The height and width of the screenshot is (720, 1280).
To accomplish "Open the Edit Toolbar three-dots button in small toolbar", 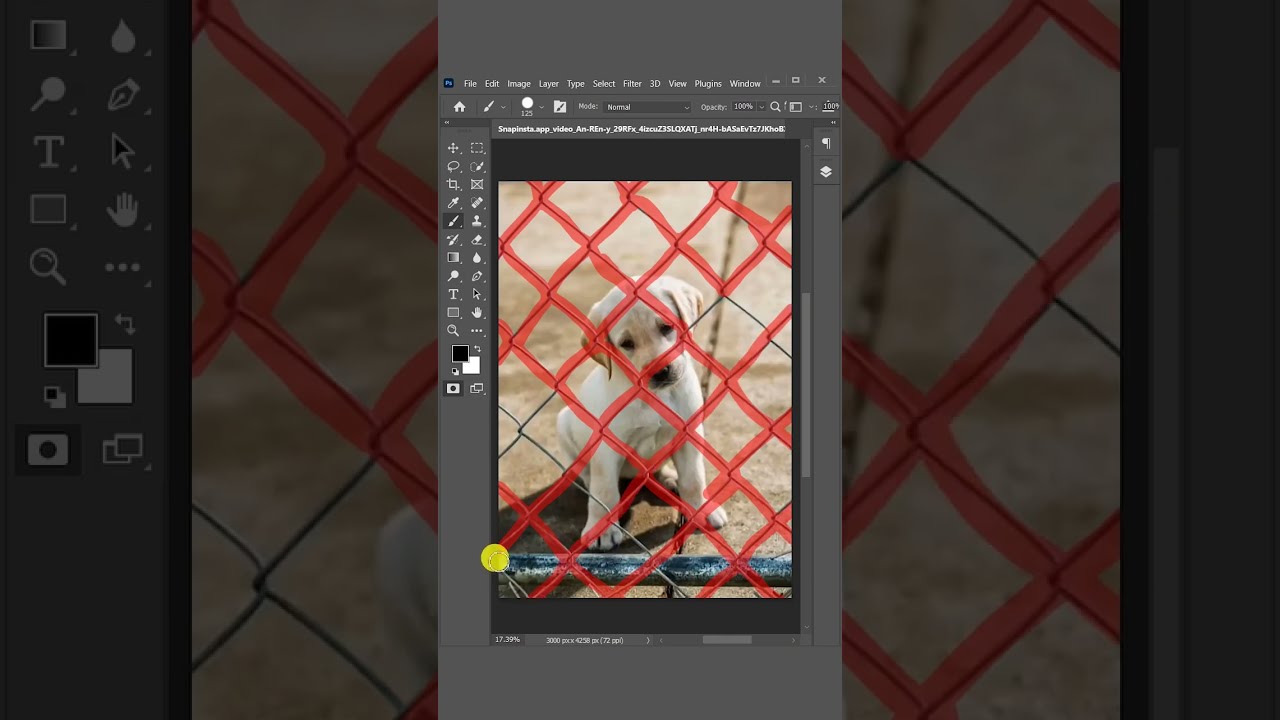I will tap(477, 330).
